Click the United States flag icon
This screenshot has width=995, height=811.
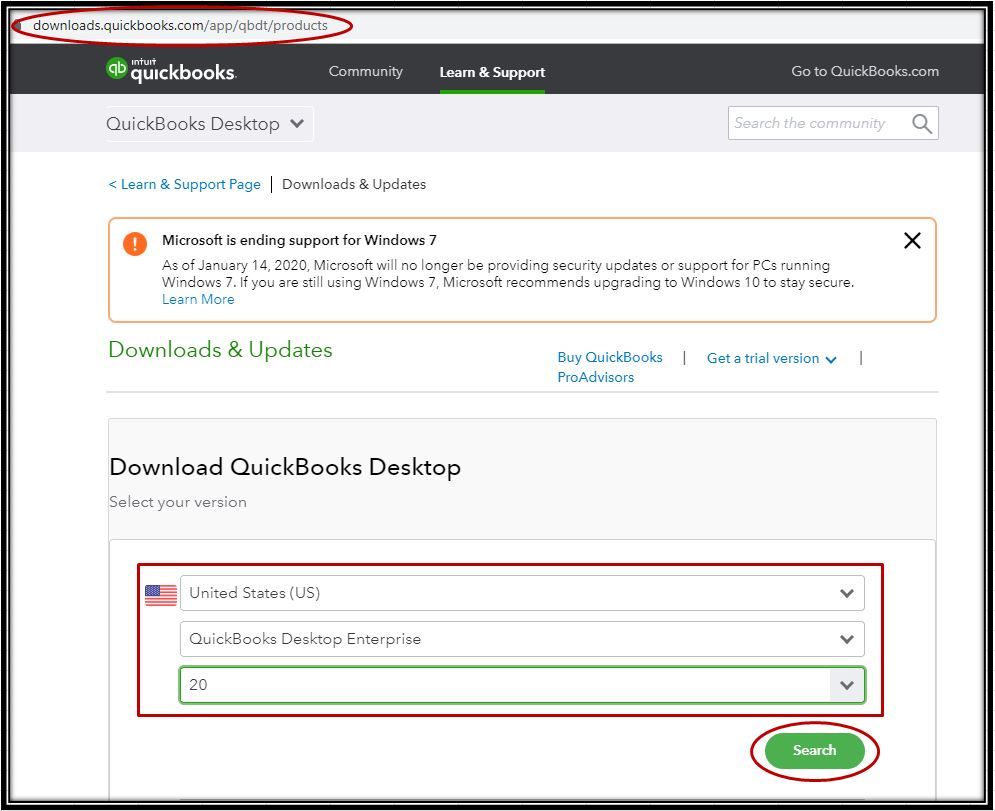click(161, 595)
